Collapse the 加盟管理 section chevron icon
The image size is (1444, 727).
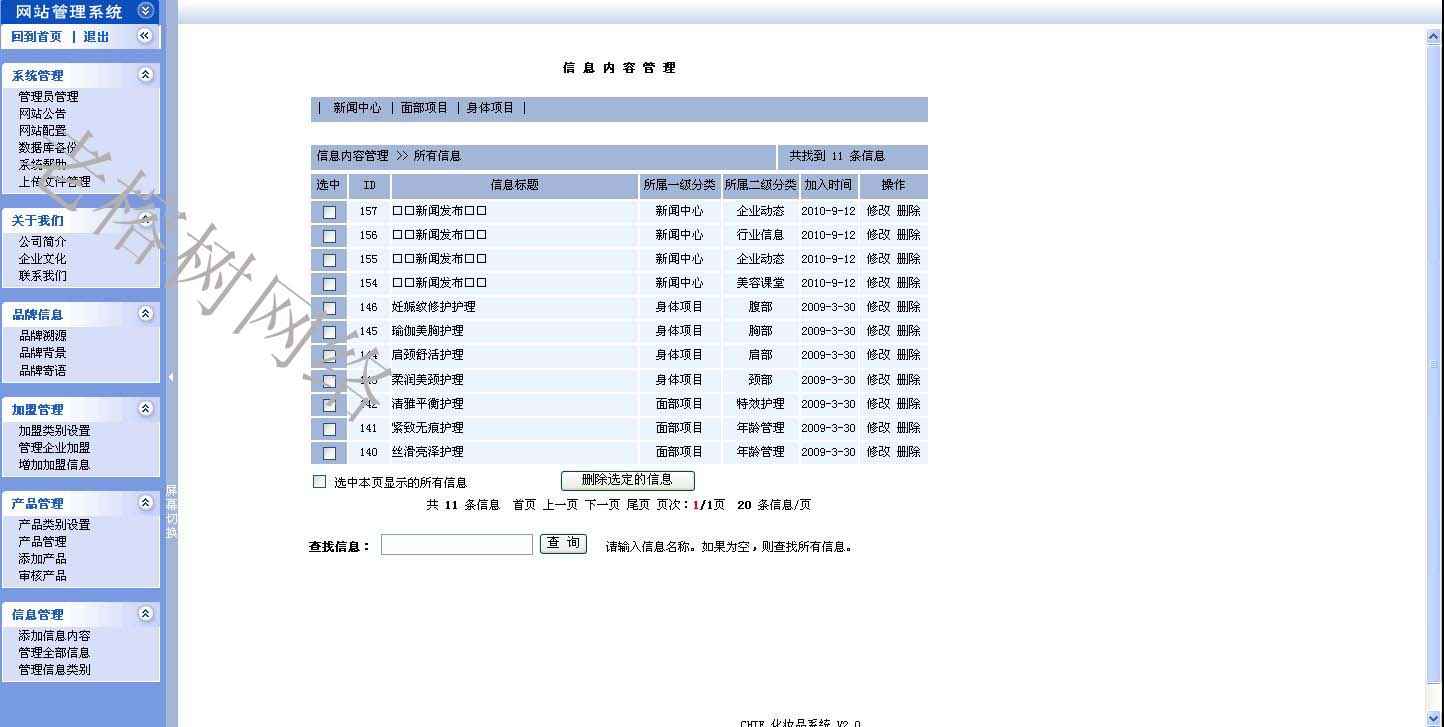tap(145, 409)
